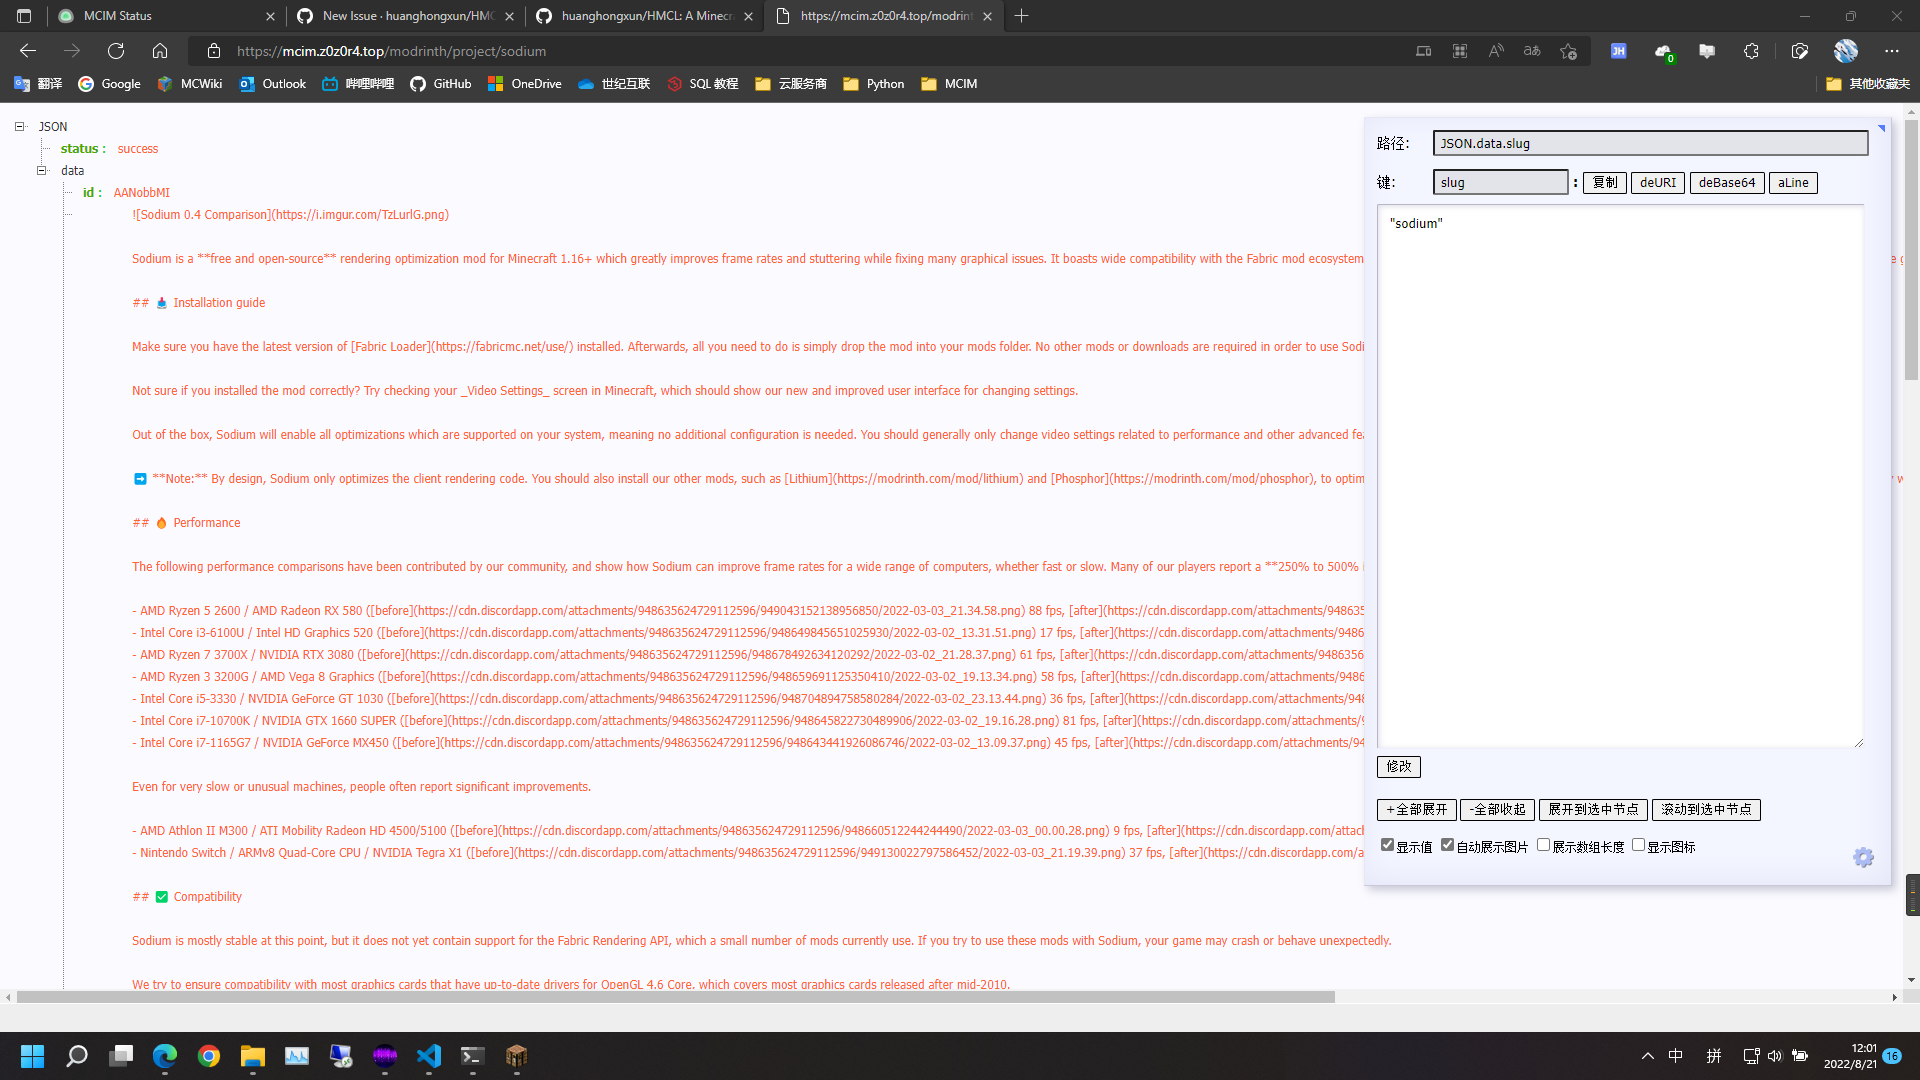Uncheck the 显示值 checkbox

[x=1387, y=845]
